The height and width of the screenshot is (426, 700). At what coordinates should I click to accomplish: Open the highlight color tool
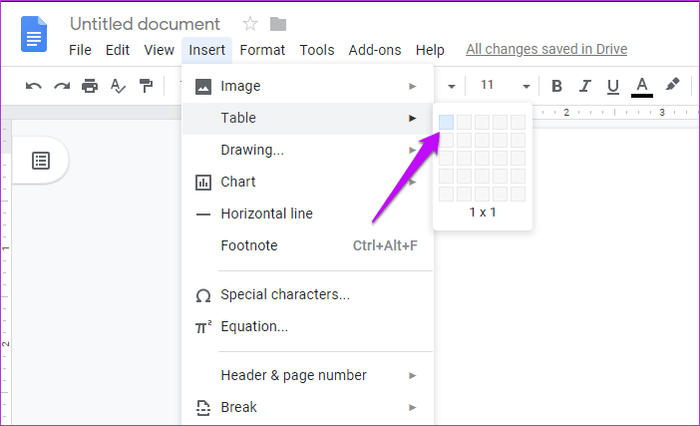pos(672,84)
